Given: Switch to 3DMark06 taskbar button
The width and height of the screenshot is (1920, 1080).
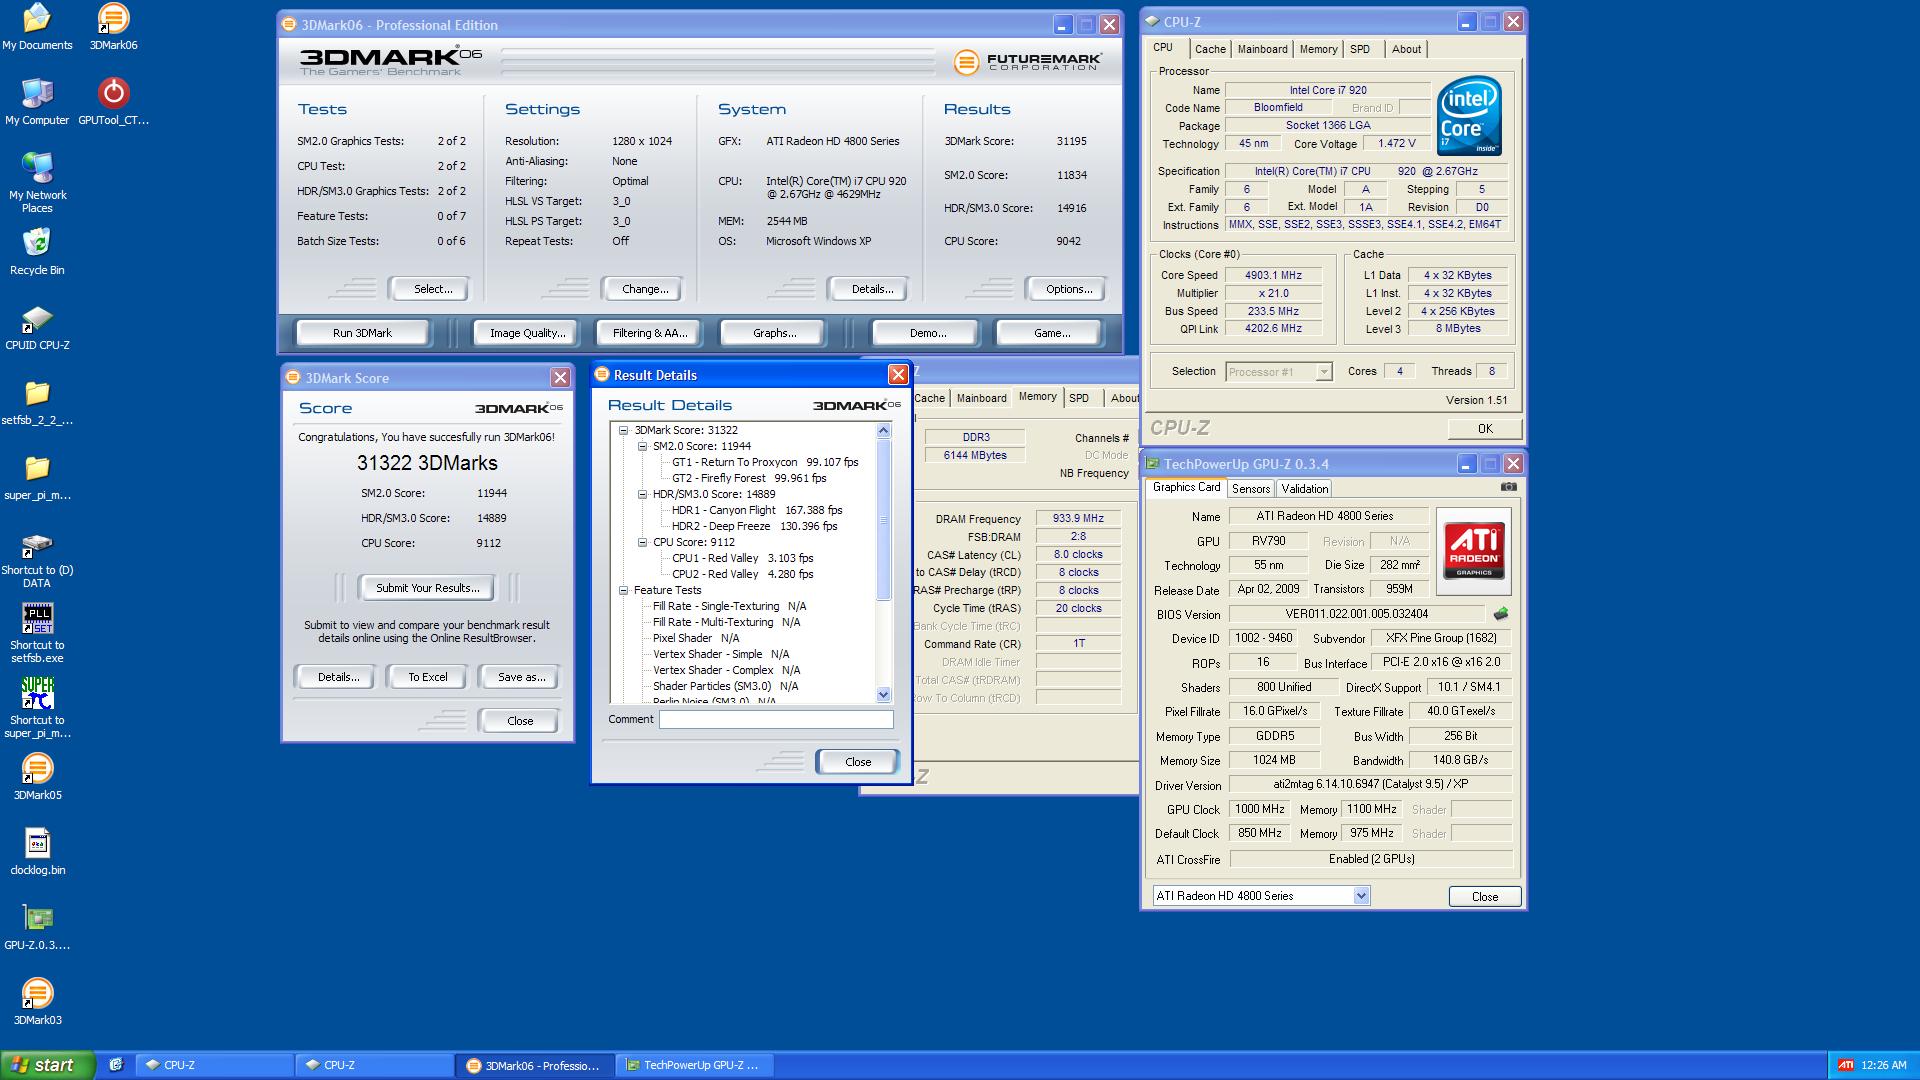Looking at the screenshot, I should 535,1065.
